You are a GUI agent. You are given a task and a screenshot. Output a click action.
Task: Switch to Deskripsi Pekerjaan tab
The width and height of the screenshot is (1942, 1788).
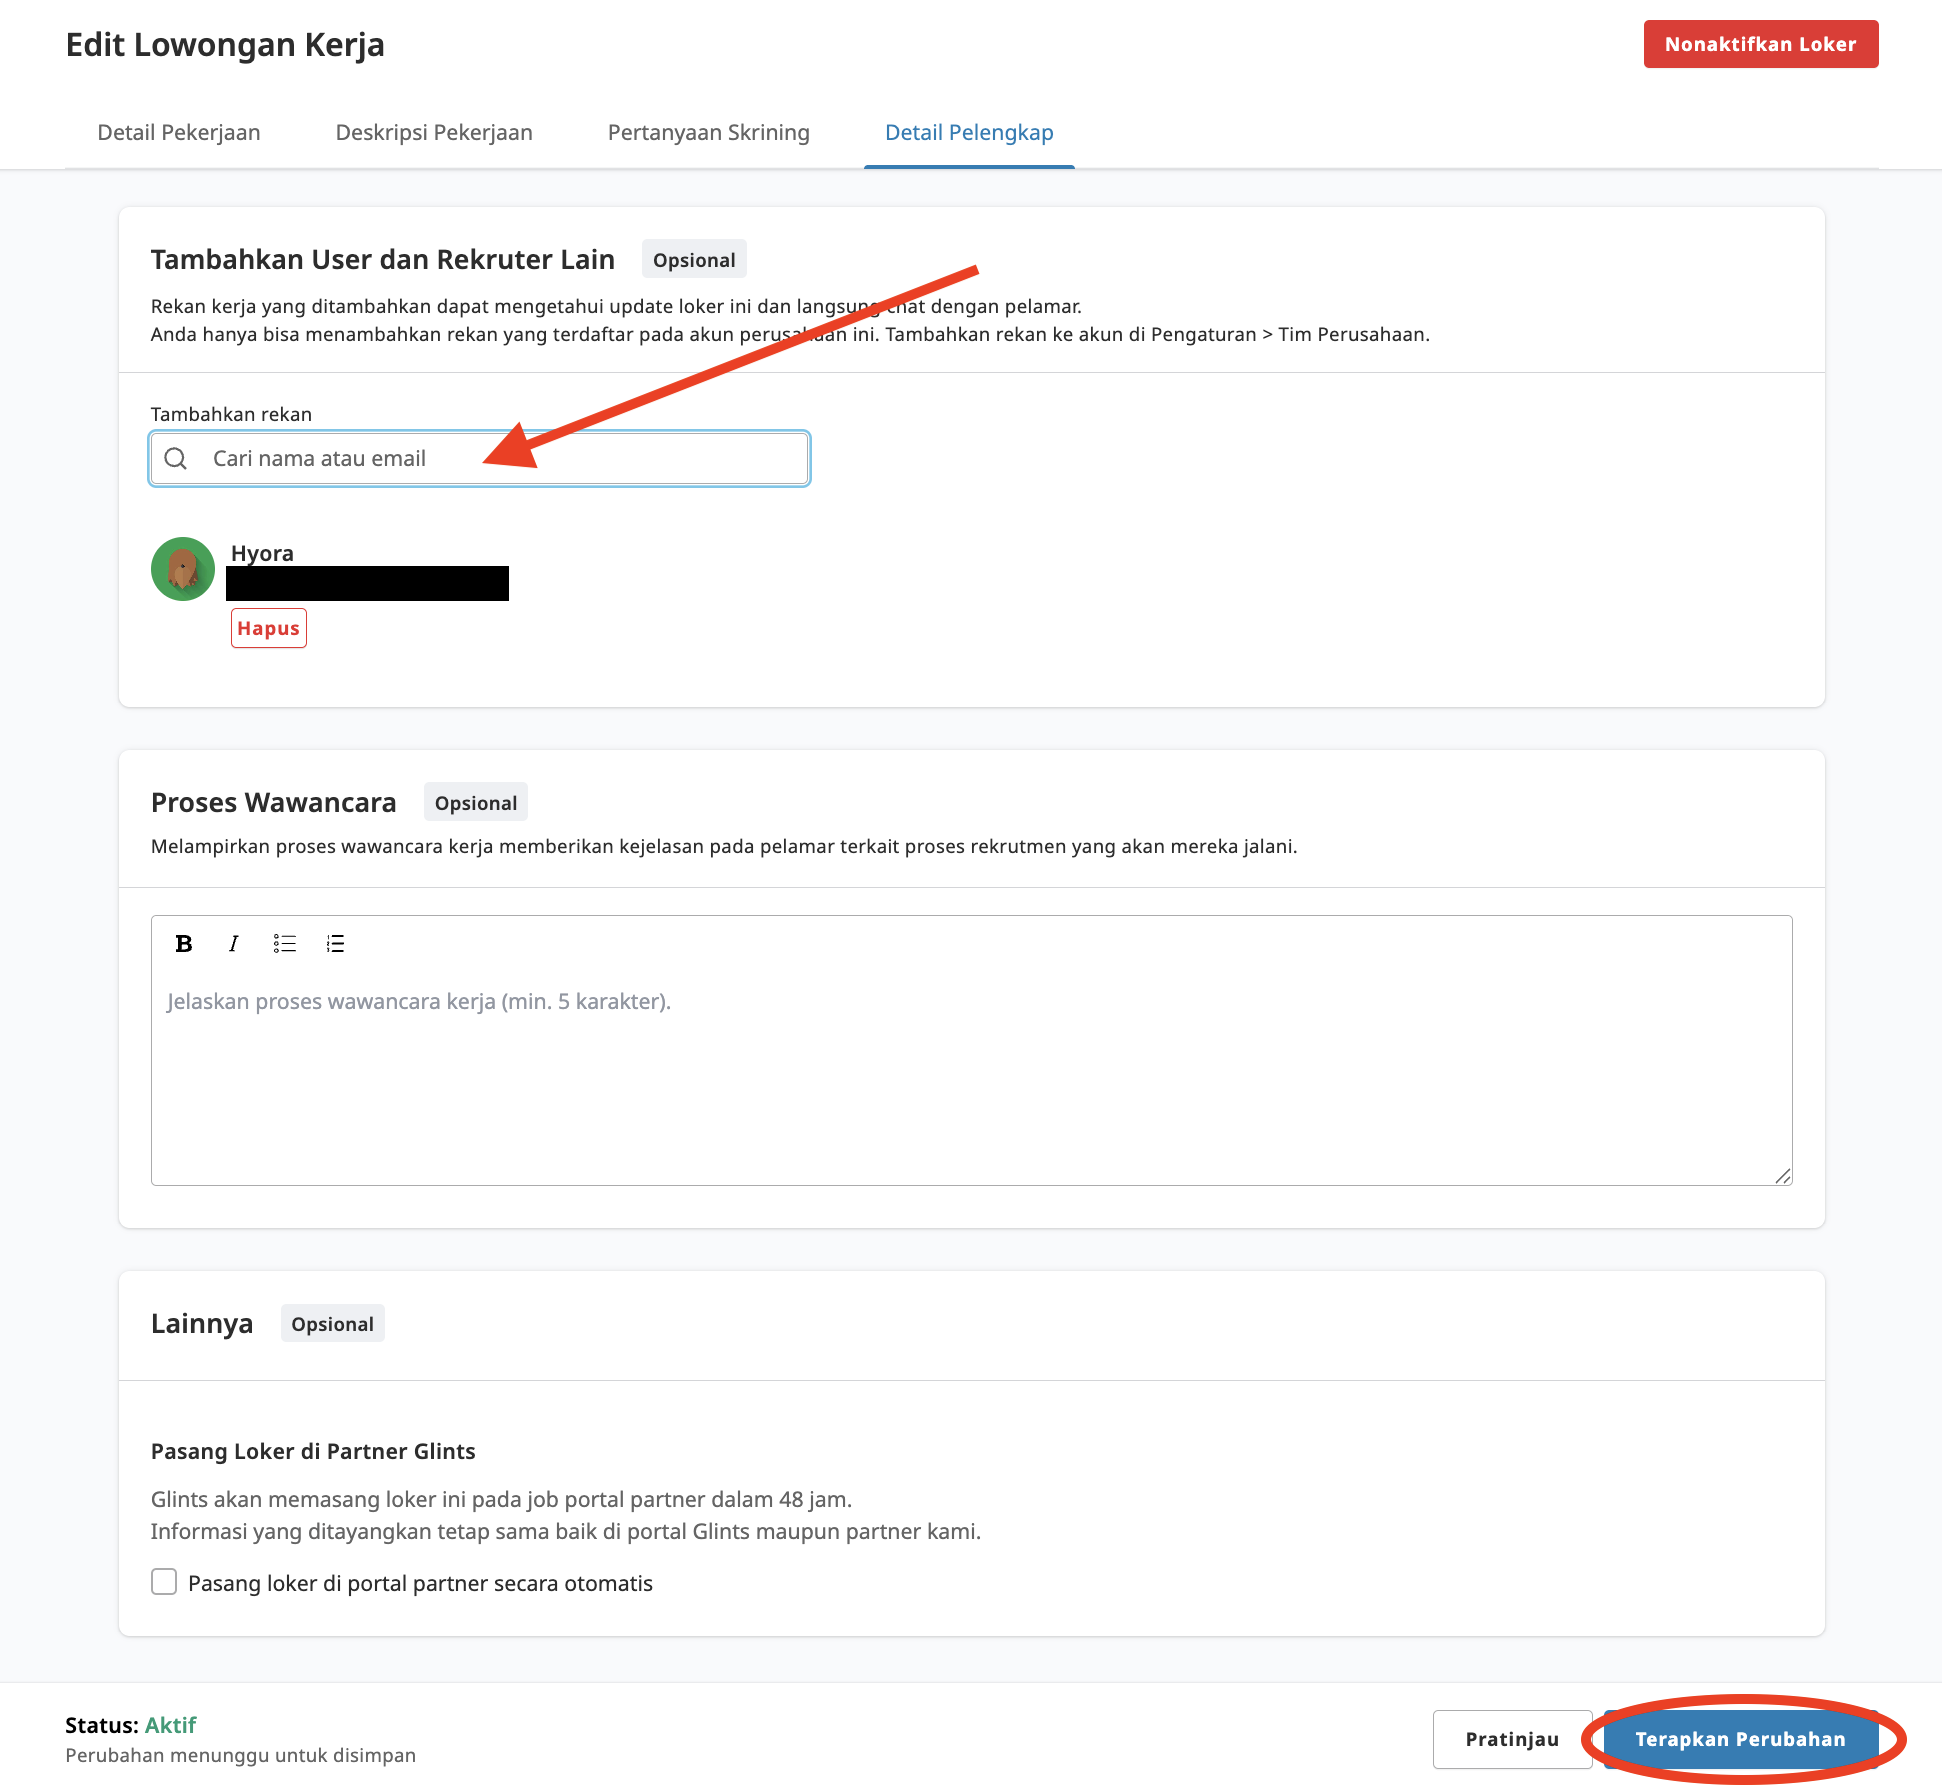[x=434, y=133]
